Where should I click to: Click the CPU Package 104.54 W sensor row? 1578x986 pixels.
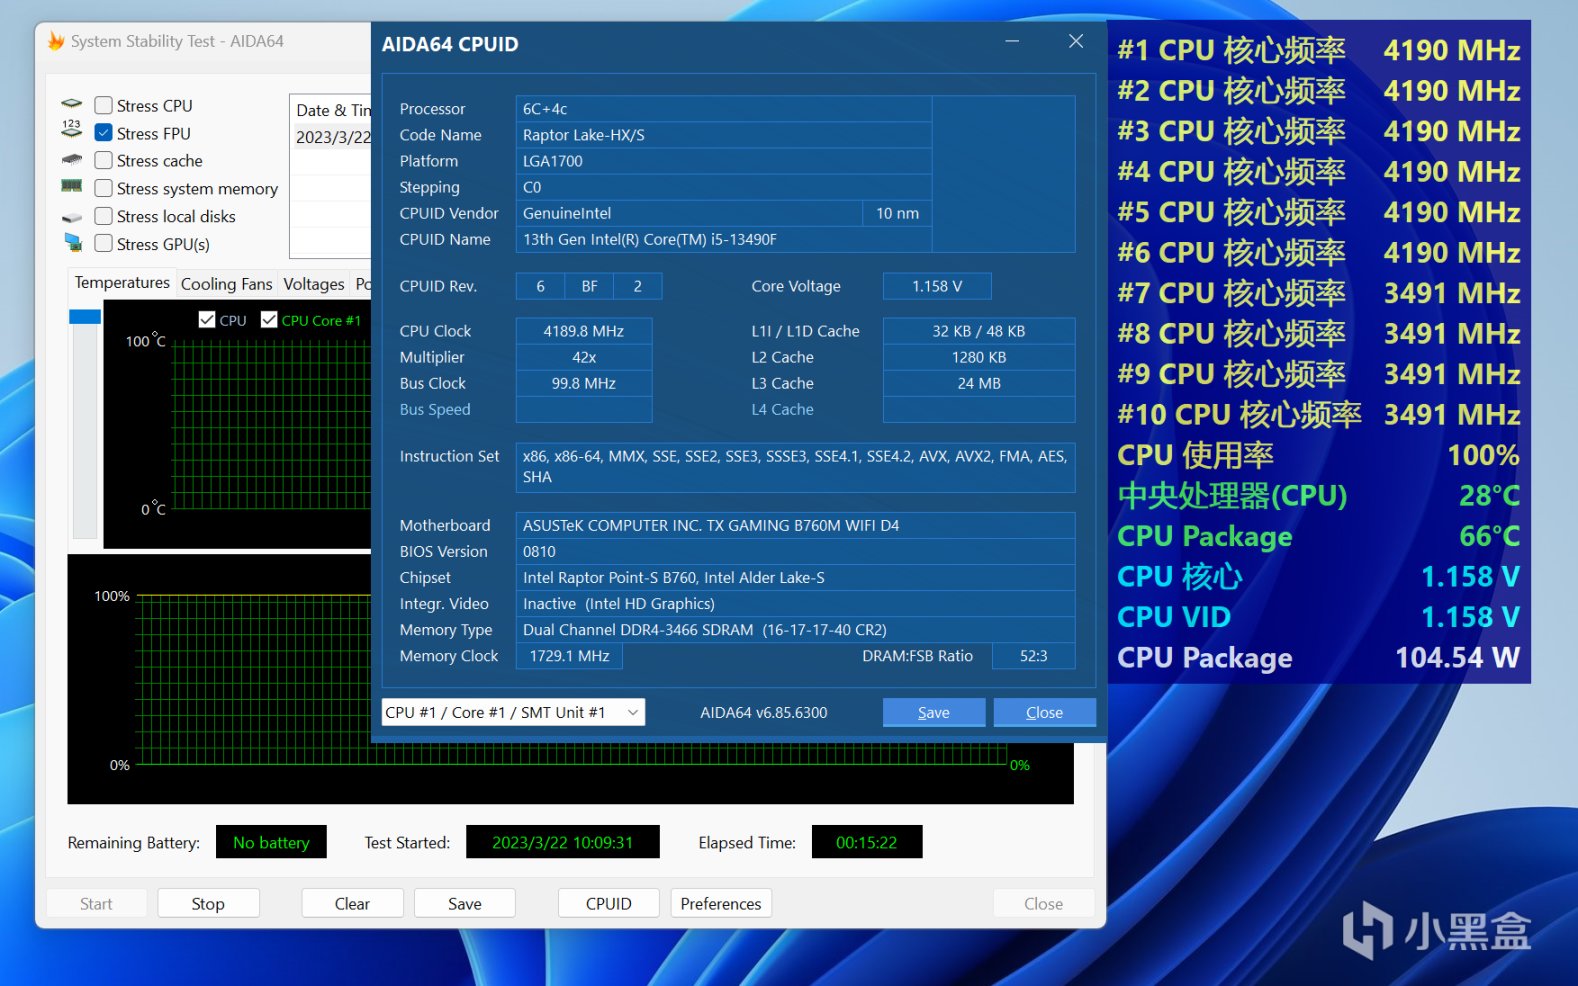[1319, 657]
